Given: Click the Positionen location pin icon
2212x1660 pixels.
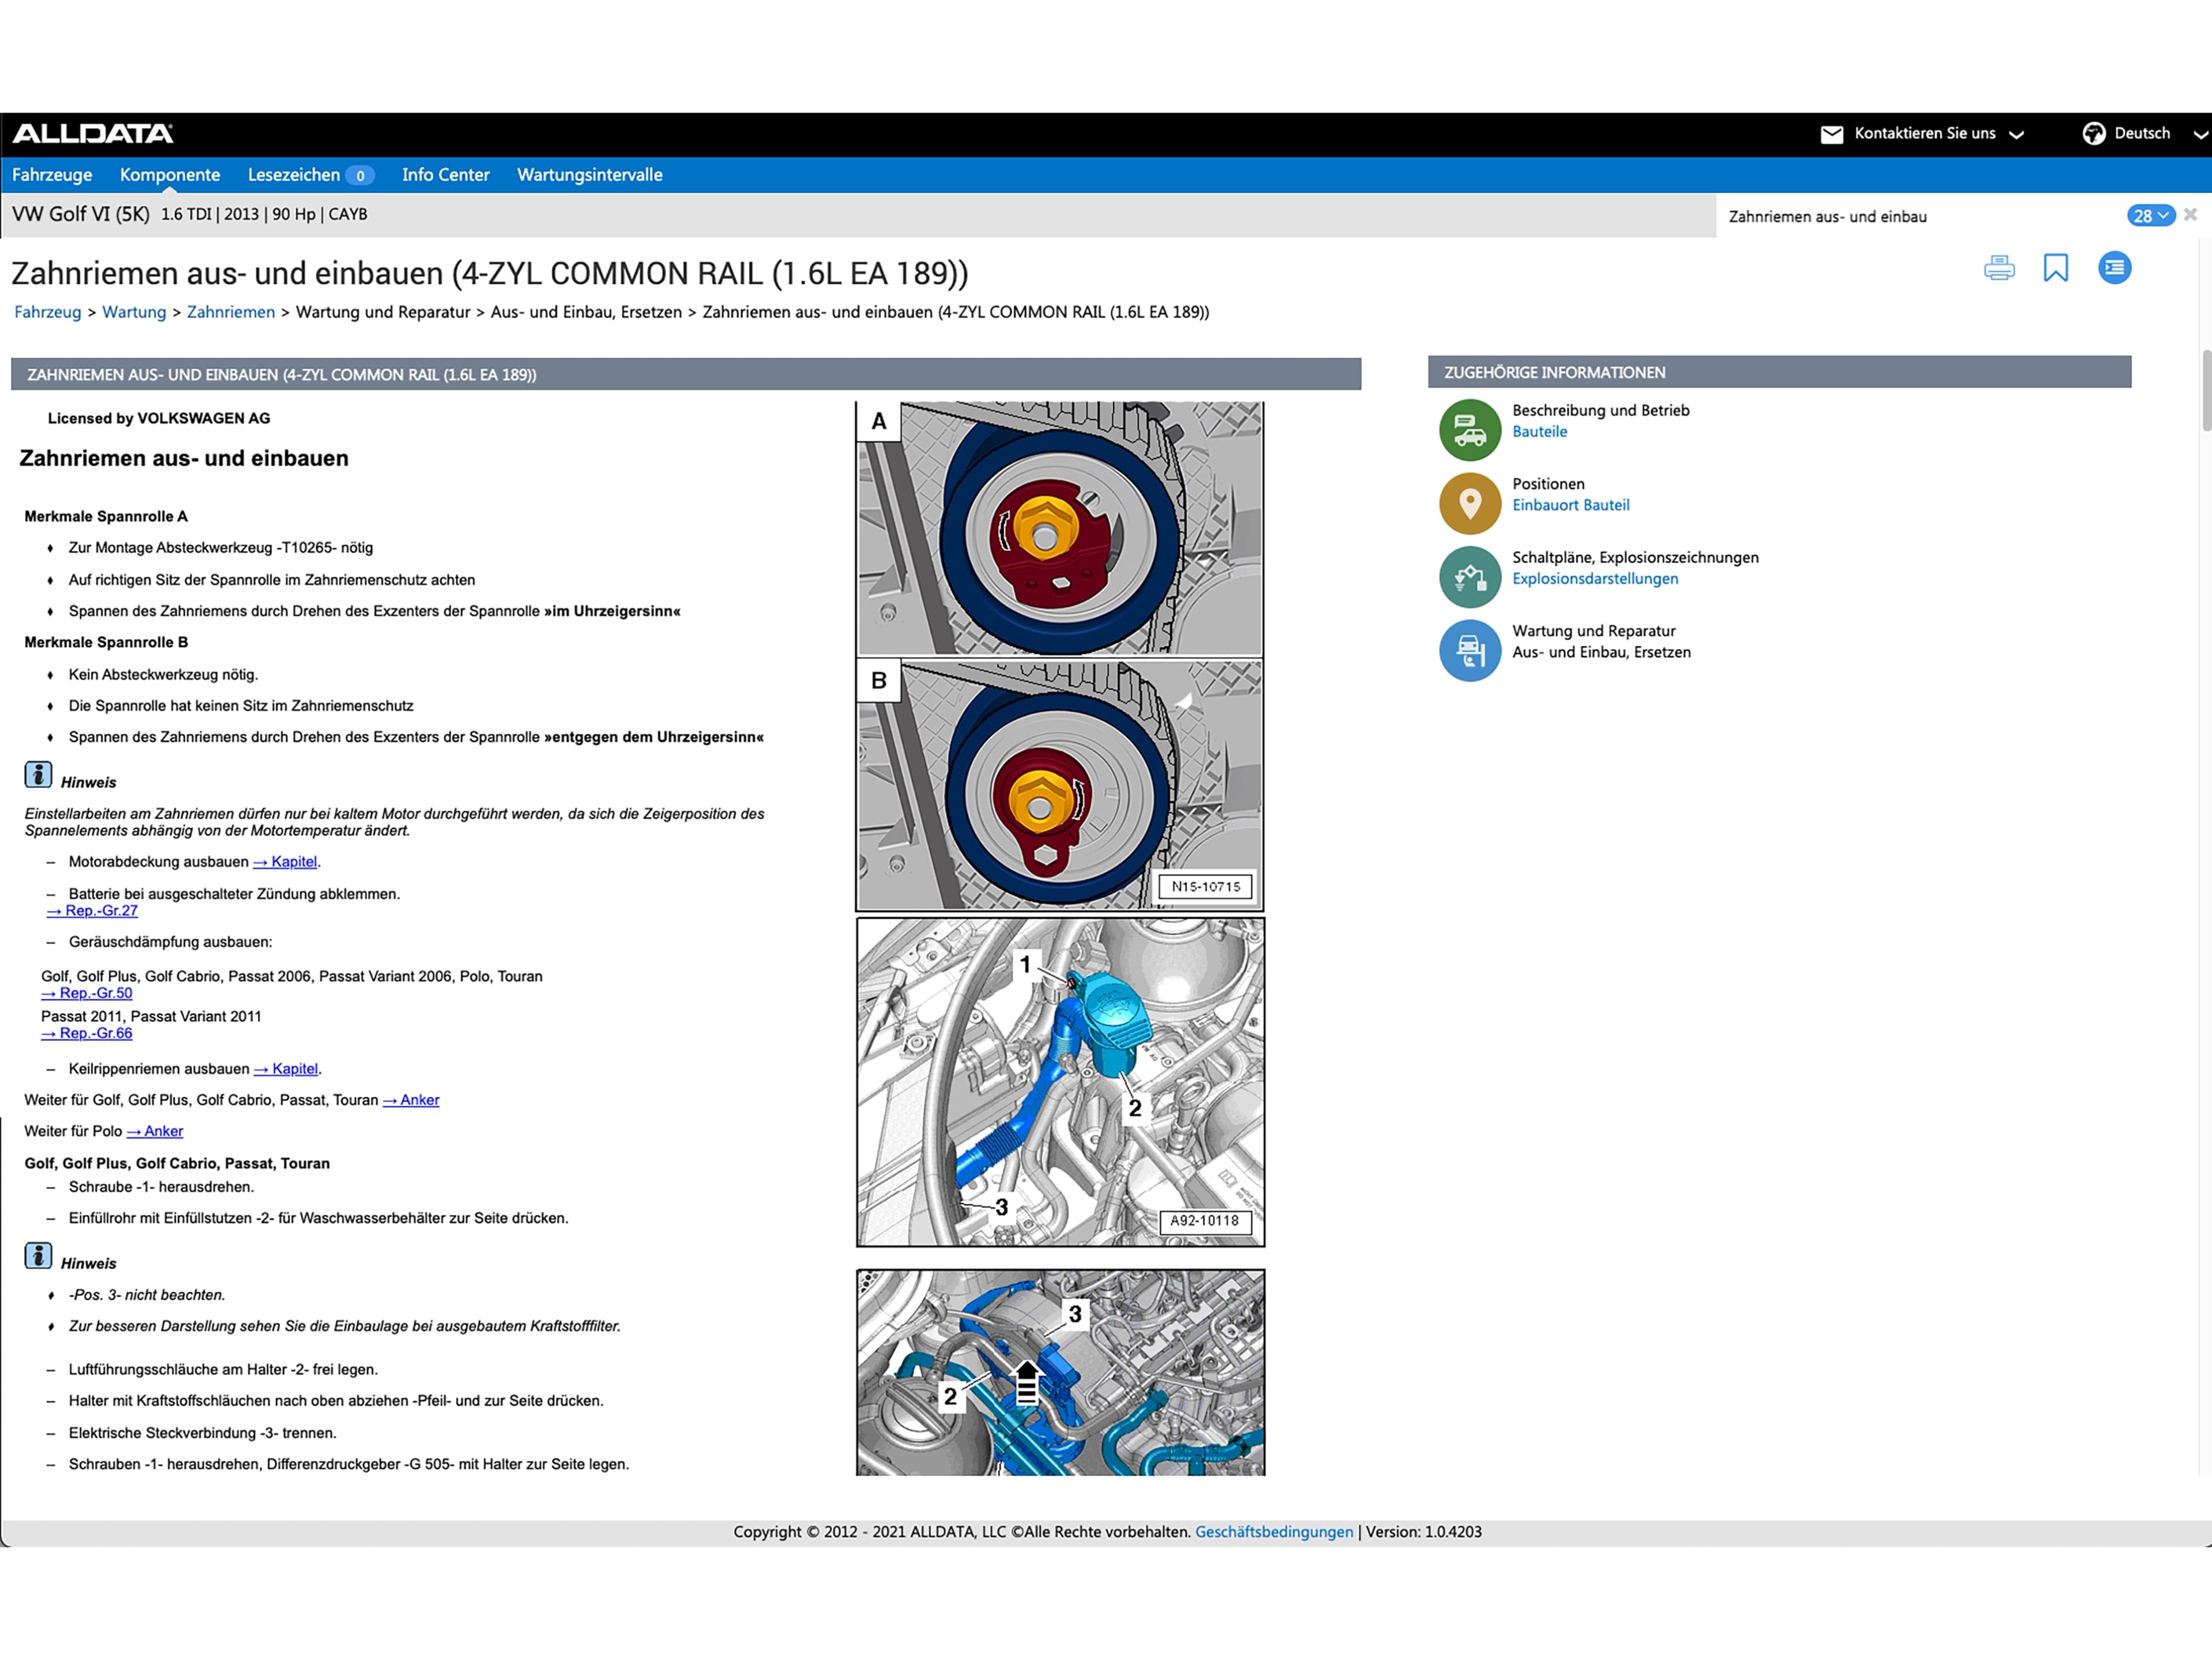Looking at the screenshot, I should [1469, 503].
